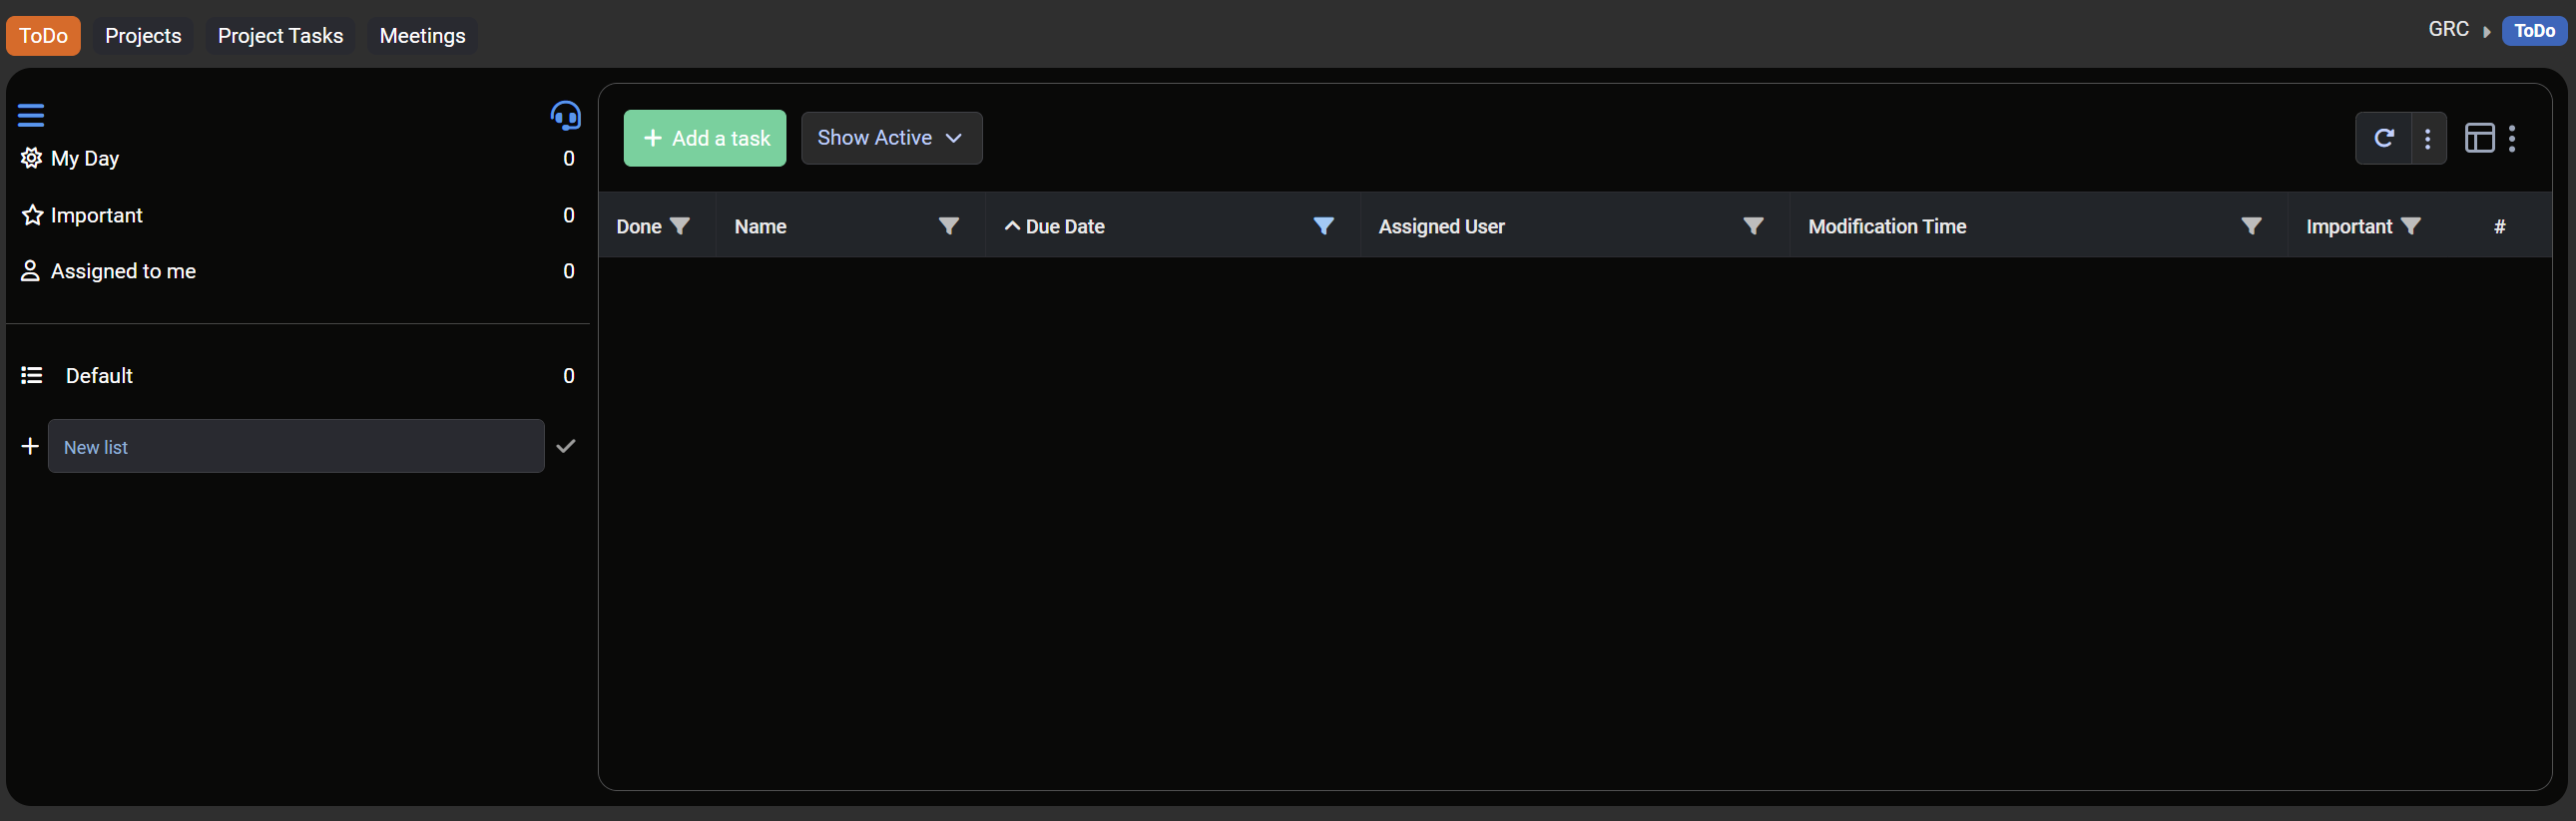Open the Meetings tab

point(422,36)
